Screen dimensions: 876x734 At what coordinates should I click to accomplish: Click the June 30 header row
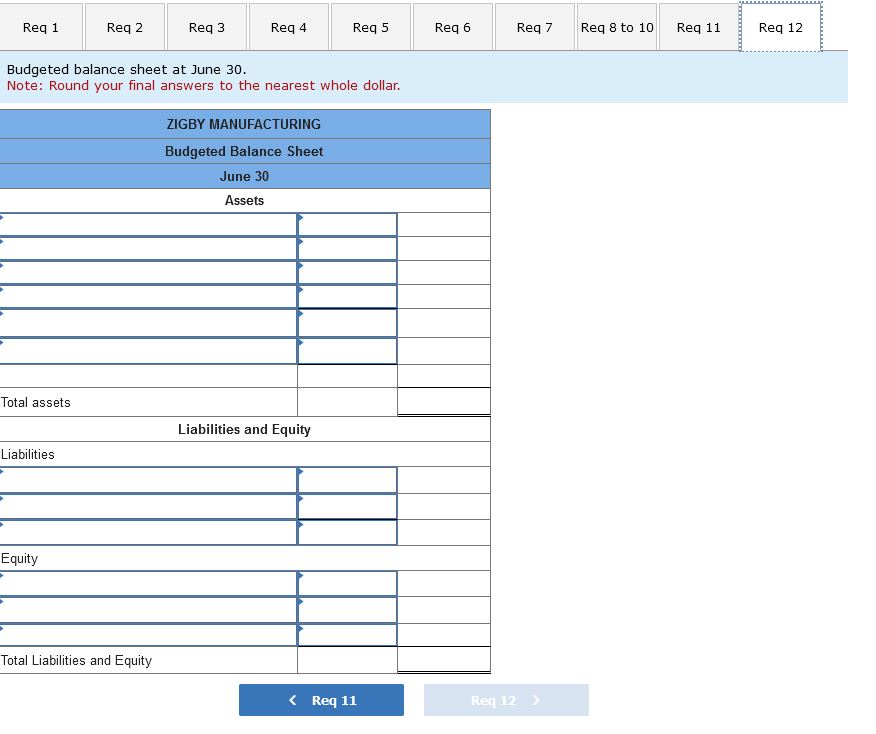244,176
